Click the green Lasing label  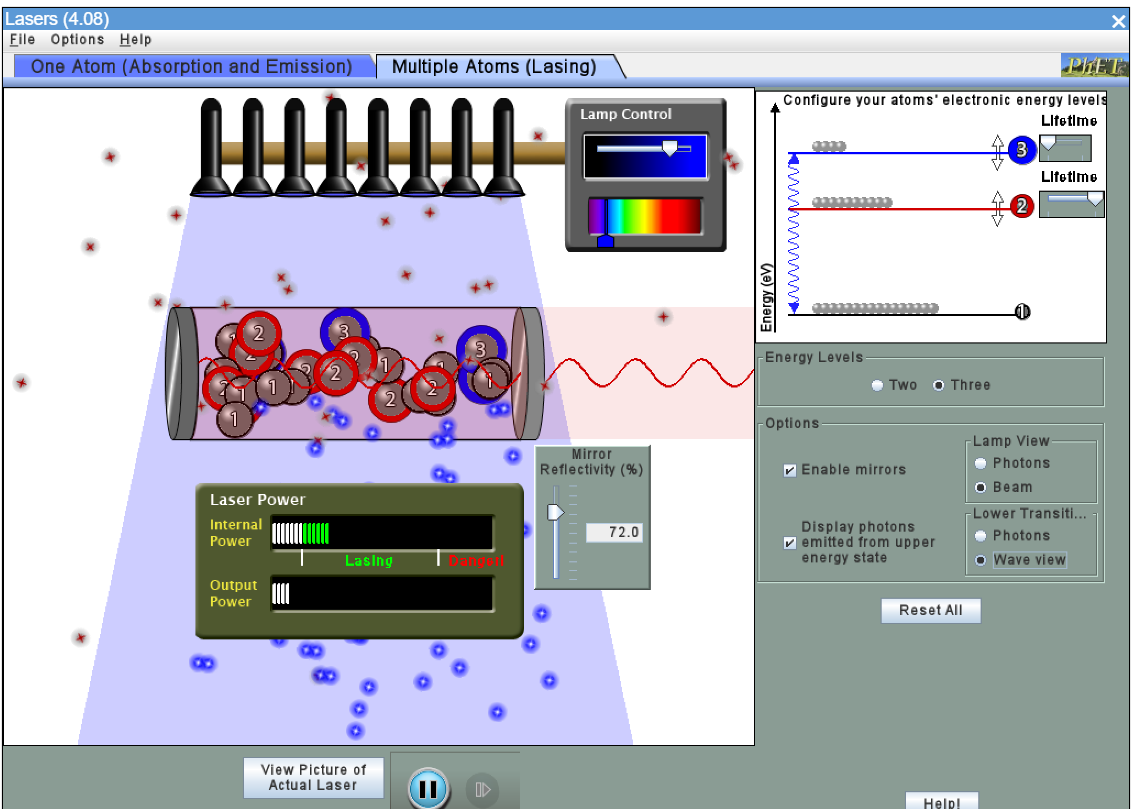pos(369,561)
